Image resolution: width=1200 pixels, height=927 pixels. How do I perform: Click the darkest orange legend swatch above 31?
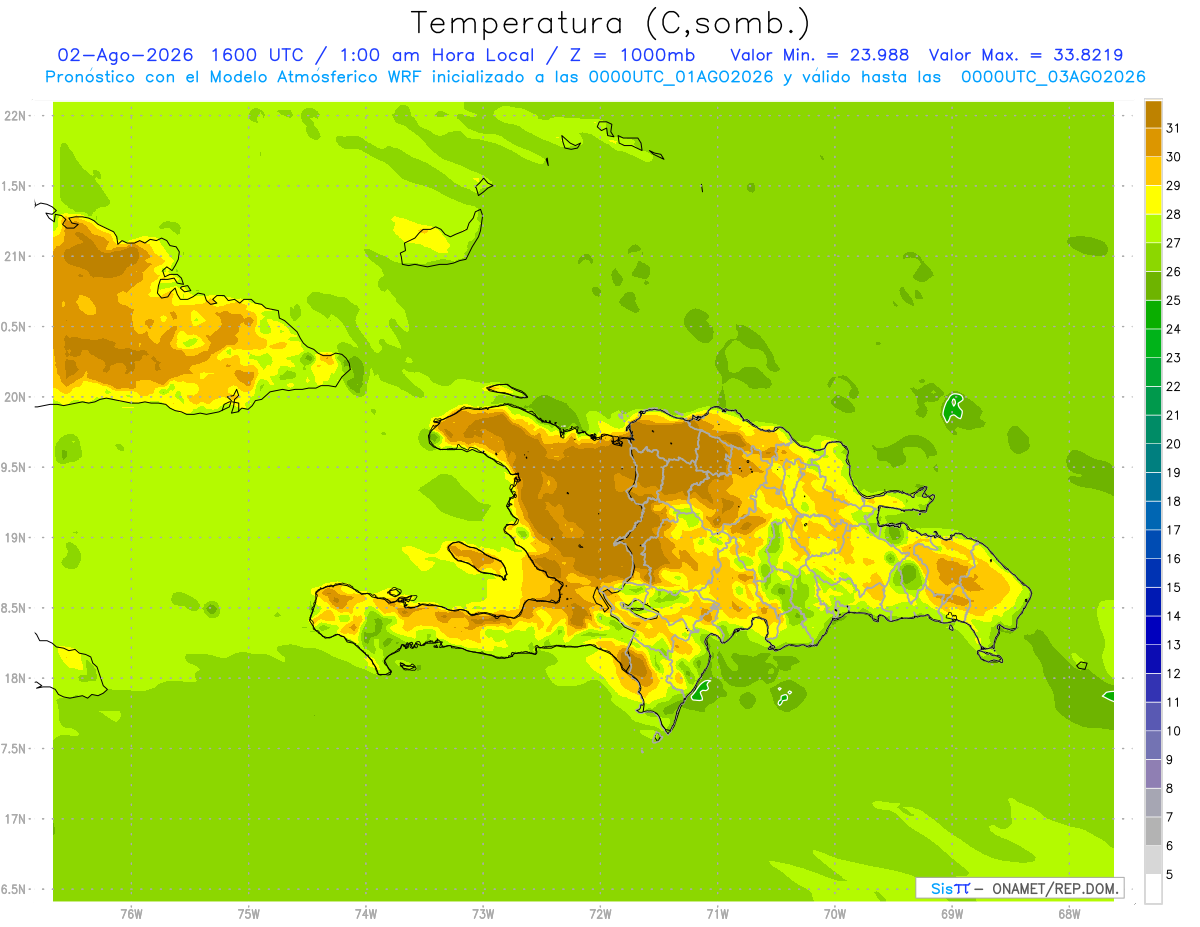click(1153, 115)
